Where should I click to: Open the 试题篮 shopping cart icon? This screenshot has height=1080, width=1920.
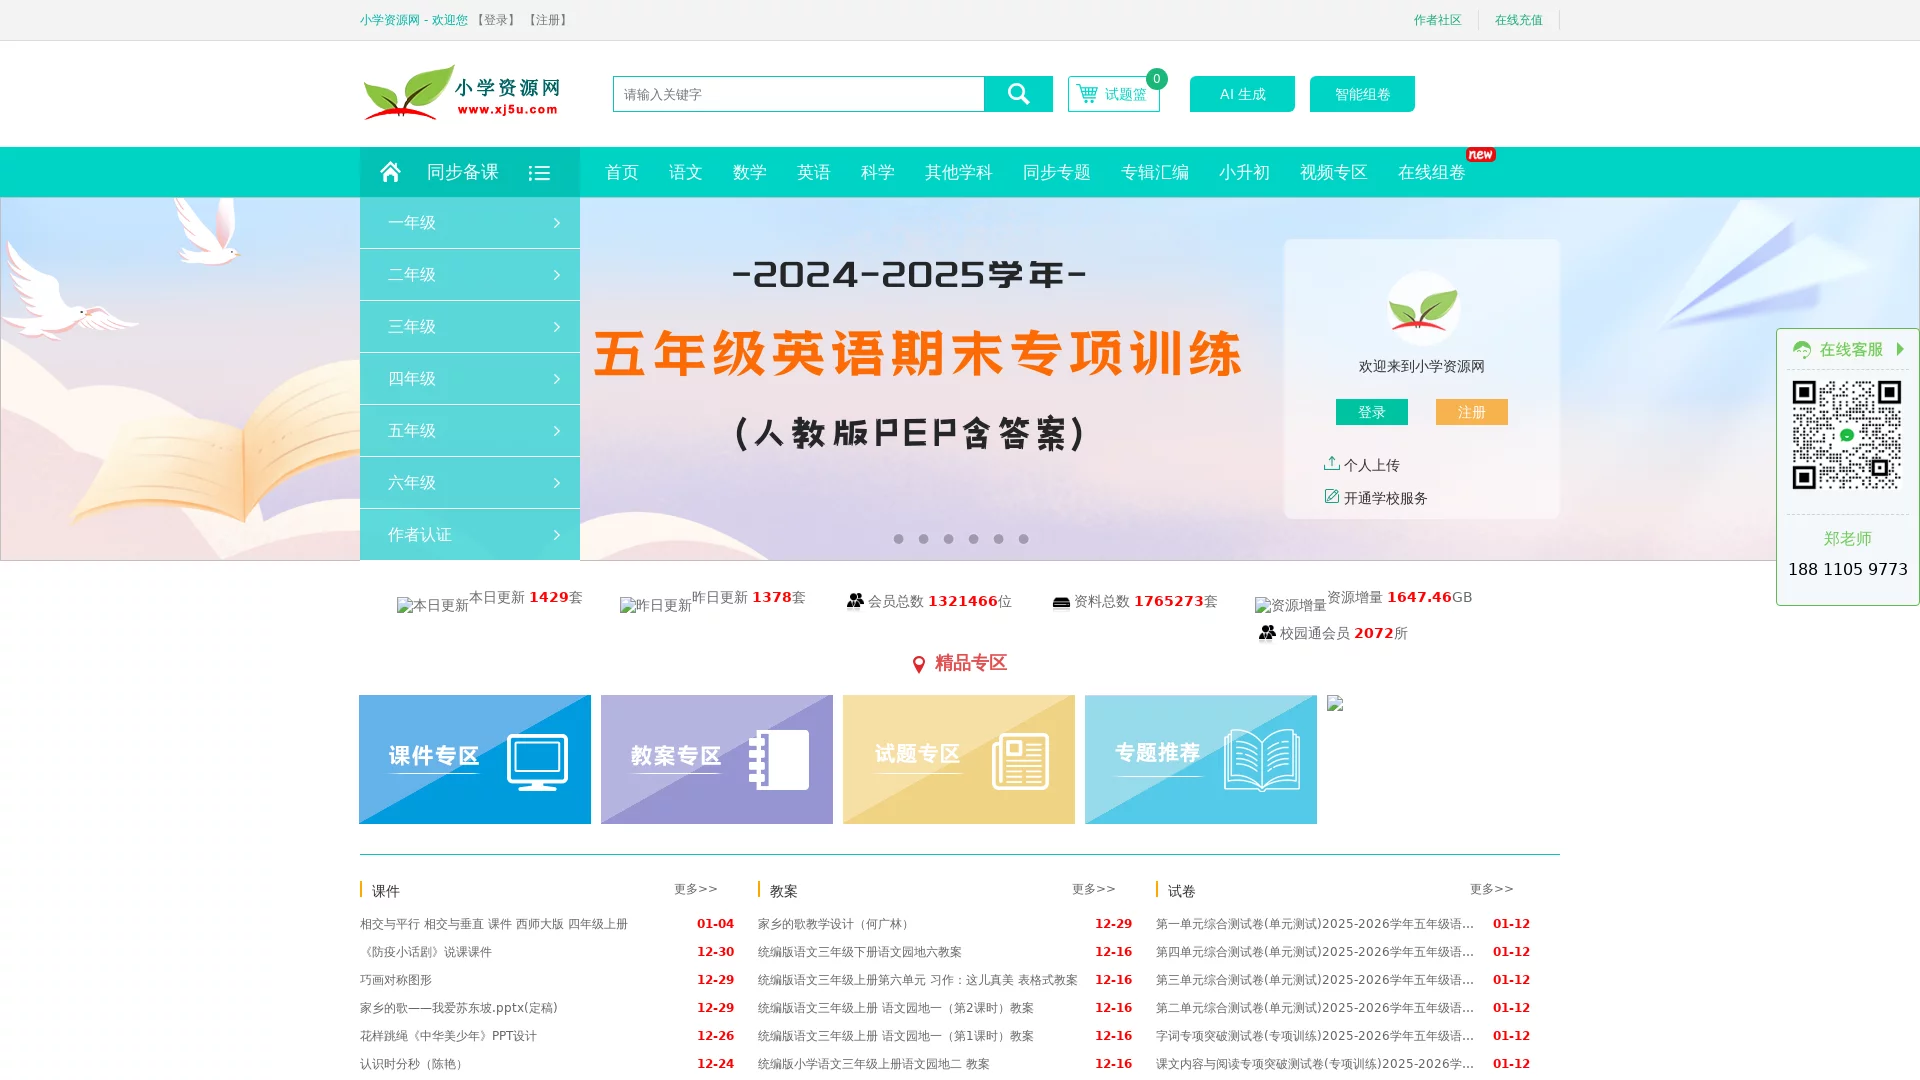click(1086, 93)
